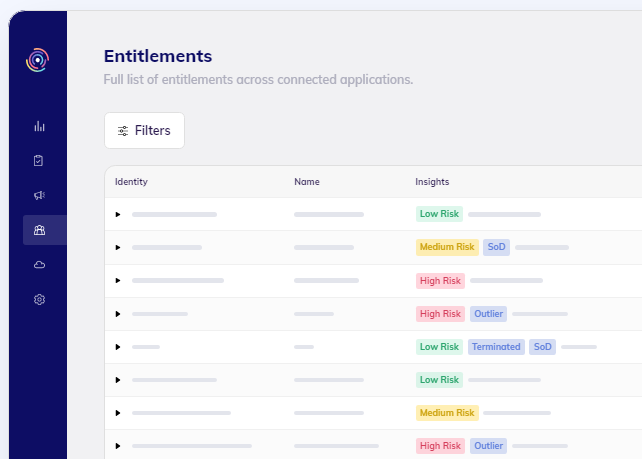Select the identities people icon in sidebar
The width and height of the screenshot is (642, 459).
pos(39,230)
